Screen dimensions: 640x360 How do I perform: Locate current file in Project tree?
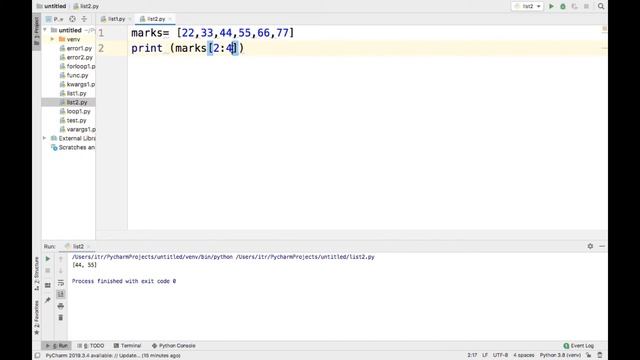click(72, 19)
